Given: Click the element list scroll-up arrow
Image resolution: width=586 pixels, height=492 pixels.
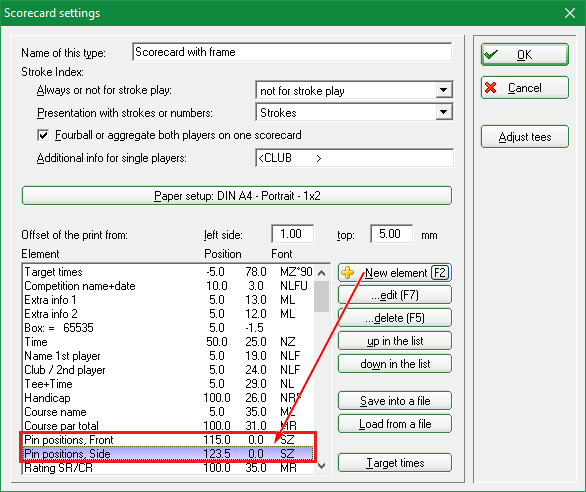Looking at the screenshot, I should [321, 273].
